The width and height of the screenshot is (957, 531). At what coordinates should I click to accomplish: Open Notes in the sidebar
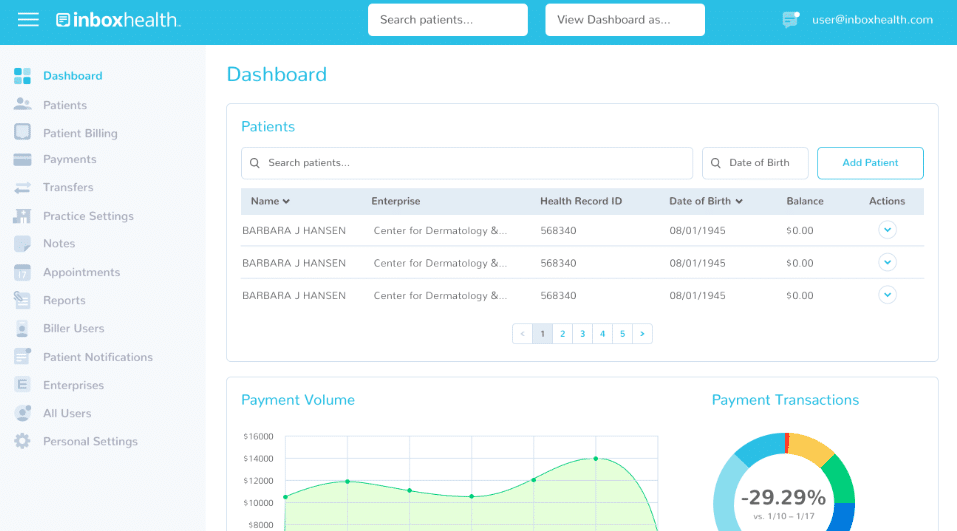[x=59, y=244]
